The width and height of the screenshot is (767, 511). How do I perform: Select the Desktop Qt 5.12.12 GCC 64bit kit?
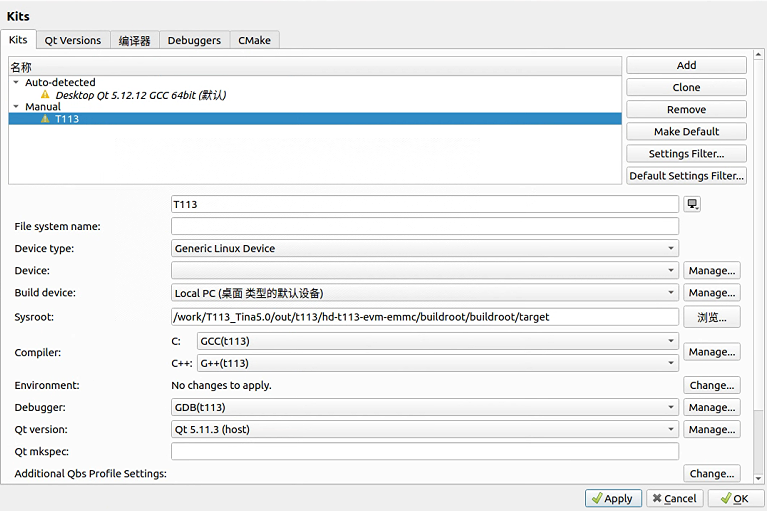tap(140, 95)
